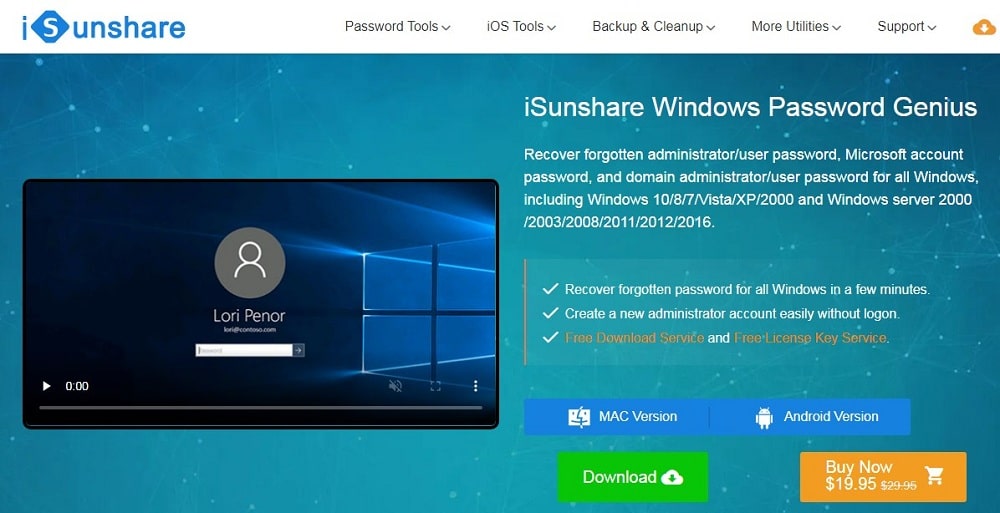Click the shopping cart icon
This screenshot has width=1000, height=513.
(934, 475)
